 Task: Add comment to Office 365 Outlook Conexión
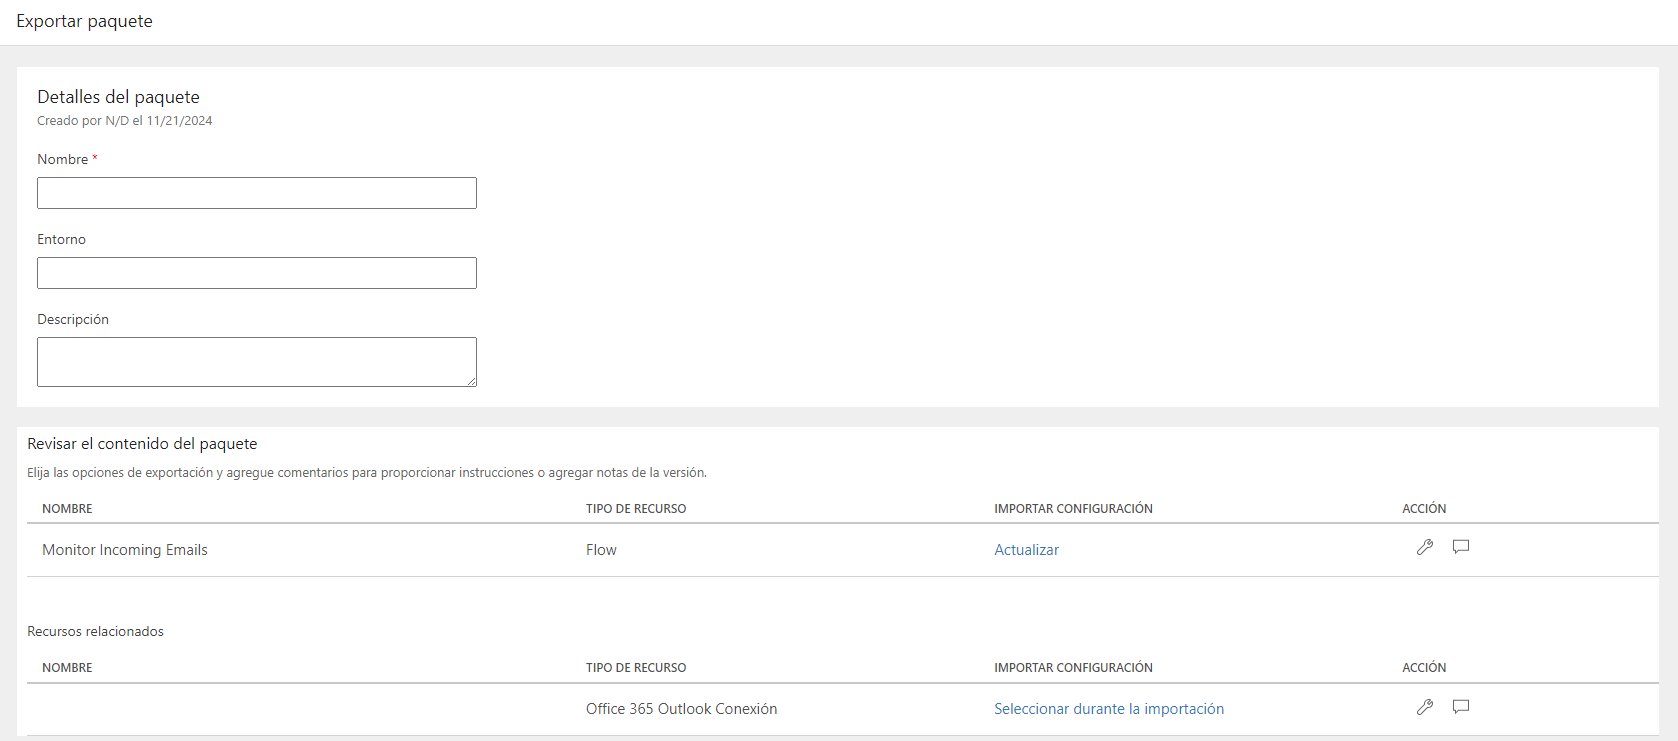coord(1461,707)
